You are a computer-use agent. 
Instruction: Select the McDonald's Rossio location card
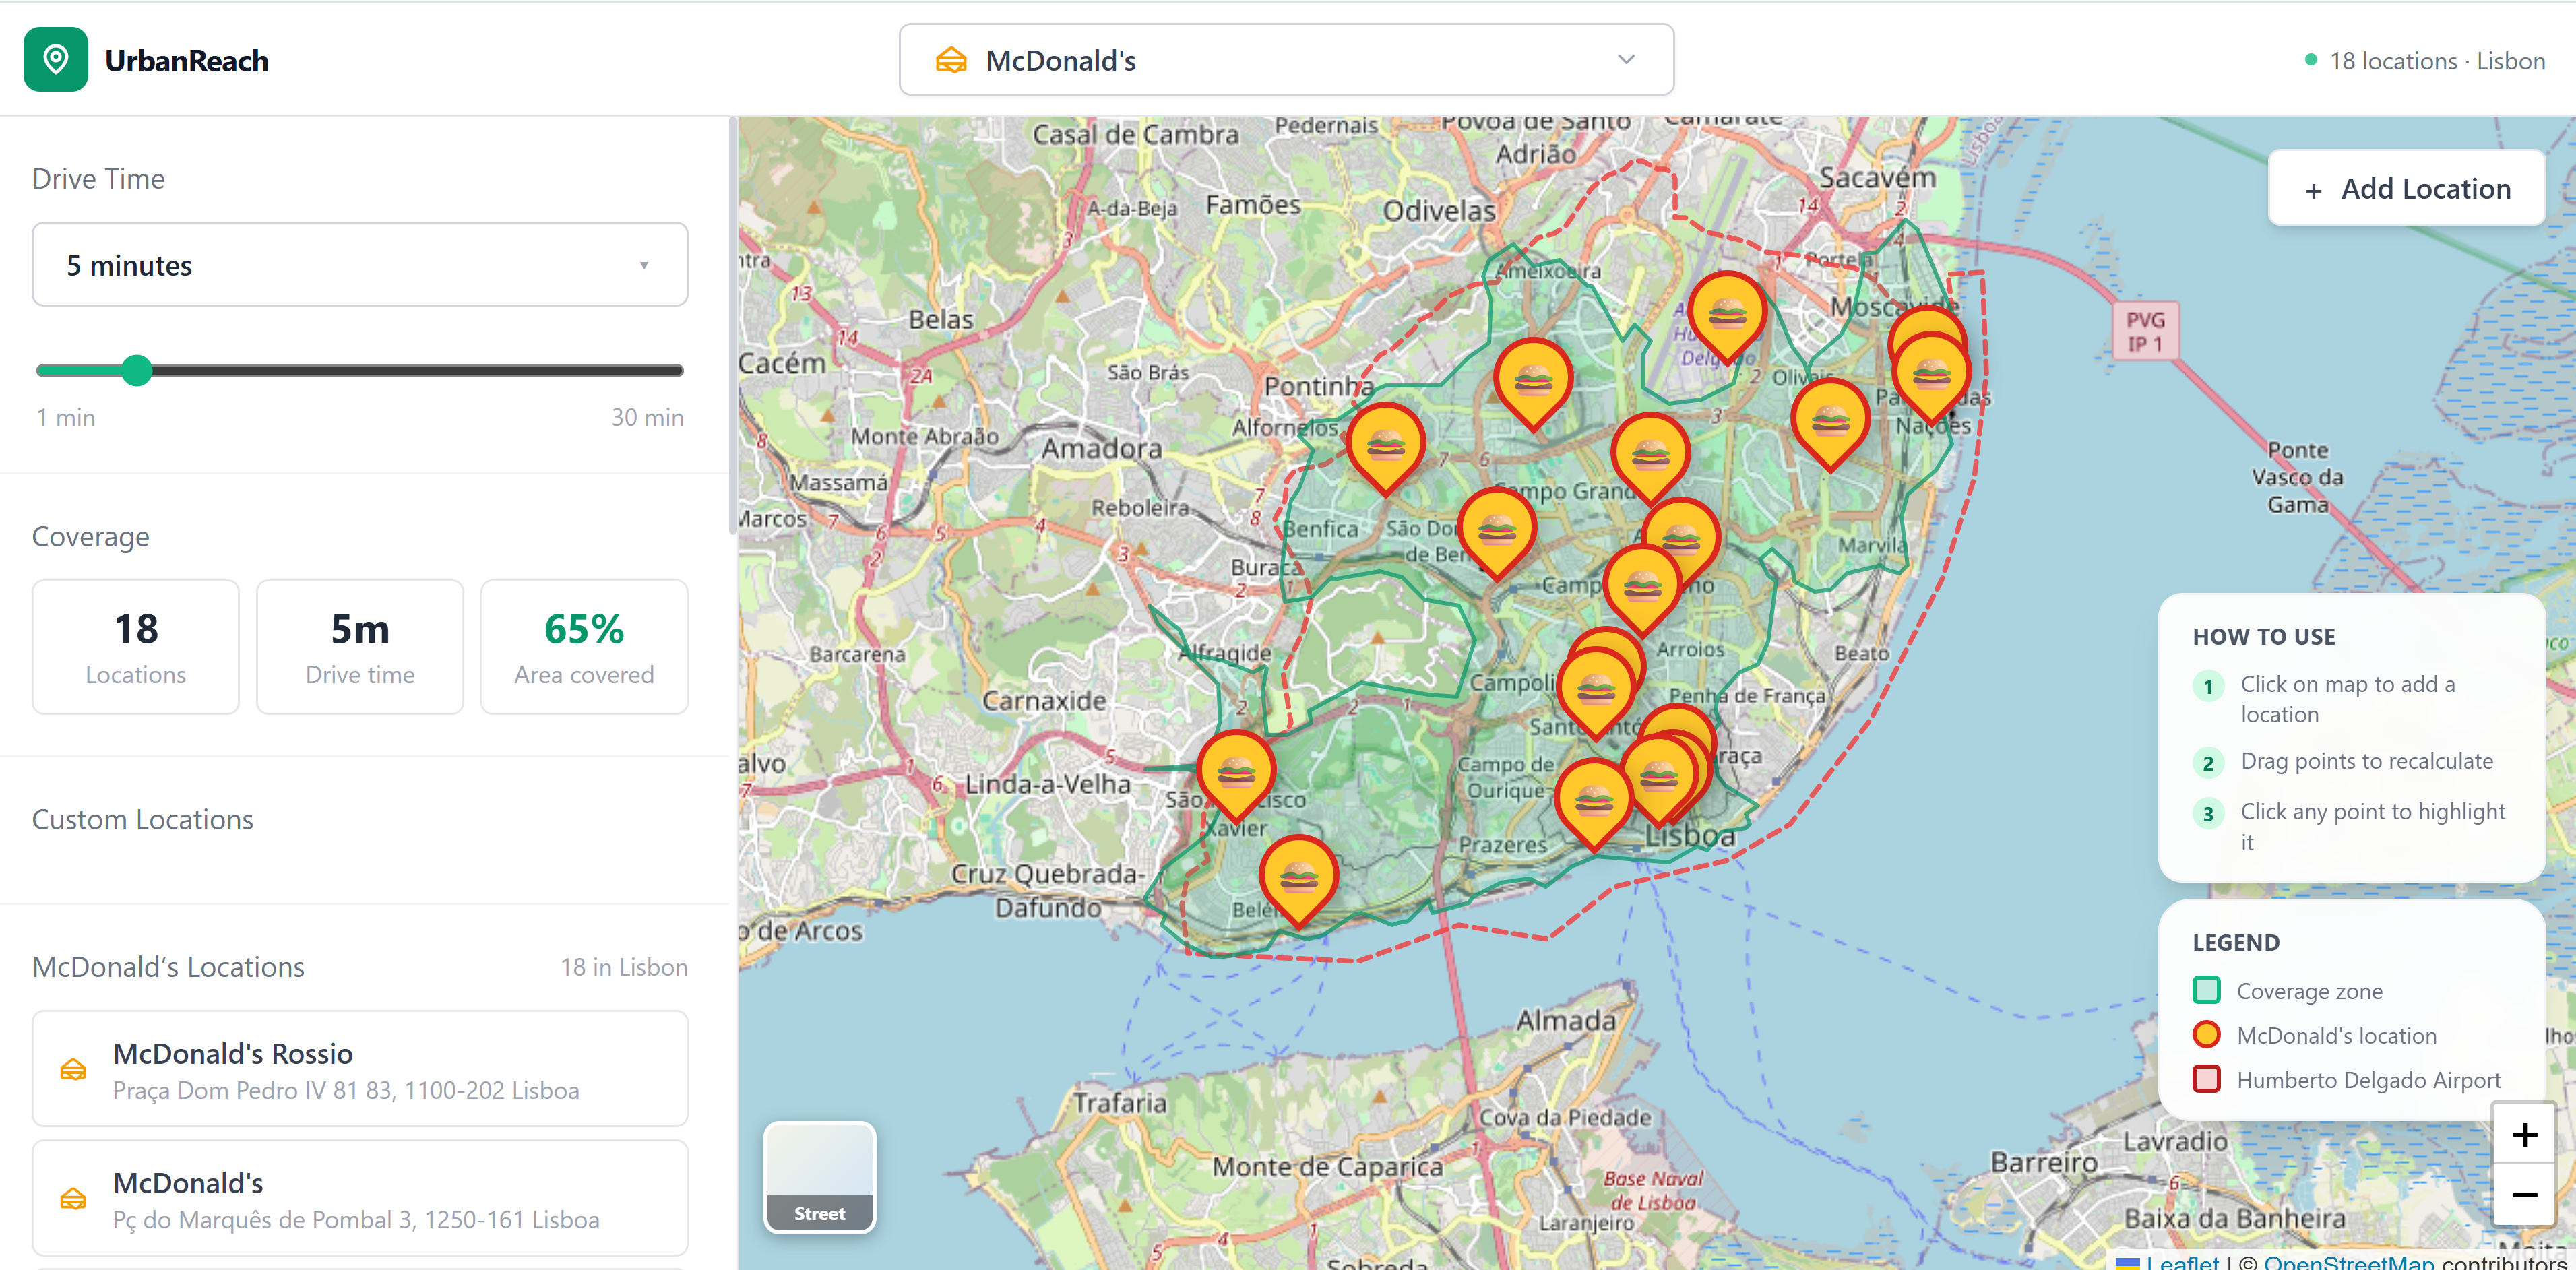(x=360, y=1069)
